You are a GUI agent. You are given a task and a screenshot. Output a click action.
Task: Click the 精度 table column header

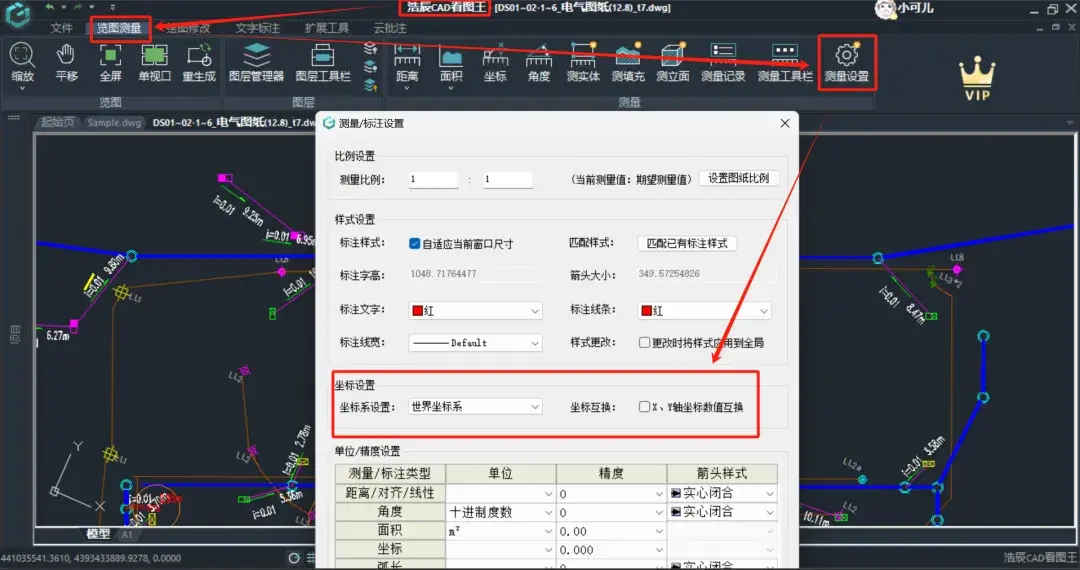click(x=611, y=474)
